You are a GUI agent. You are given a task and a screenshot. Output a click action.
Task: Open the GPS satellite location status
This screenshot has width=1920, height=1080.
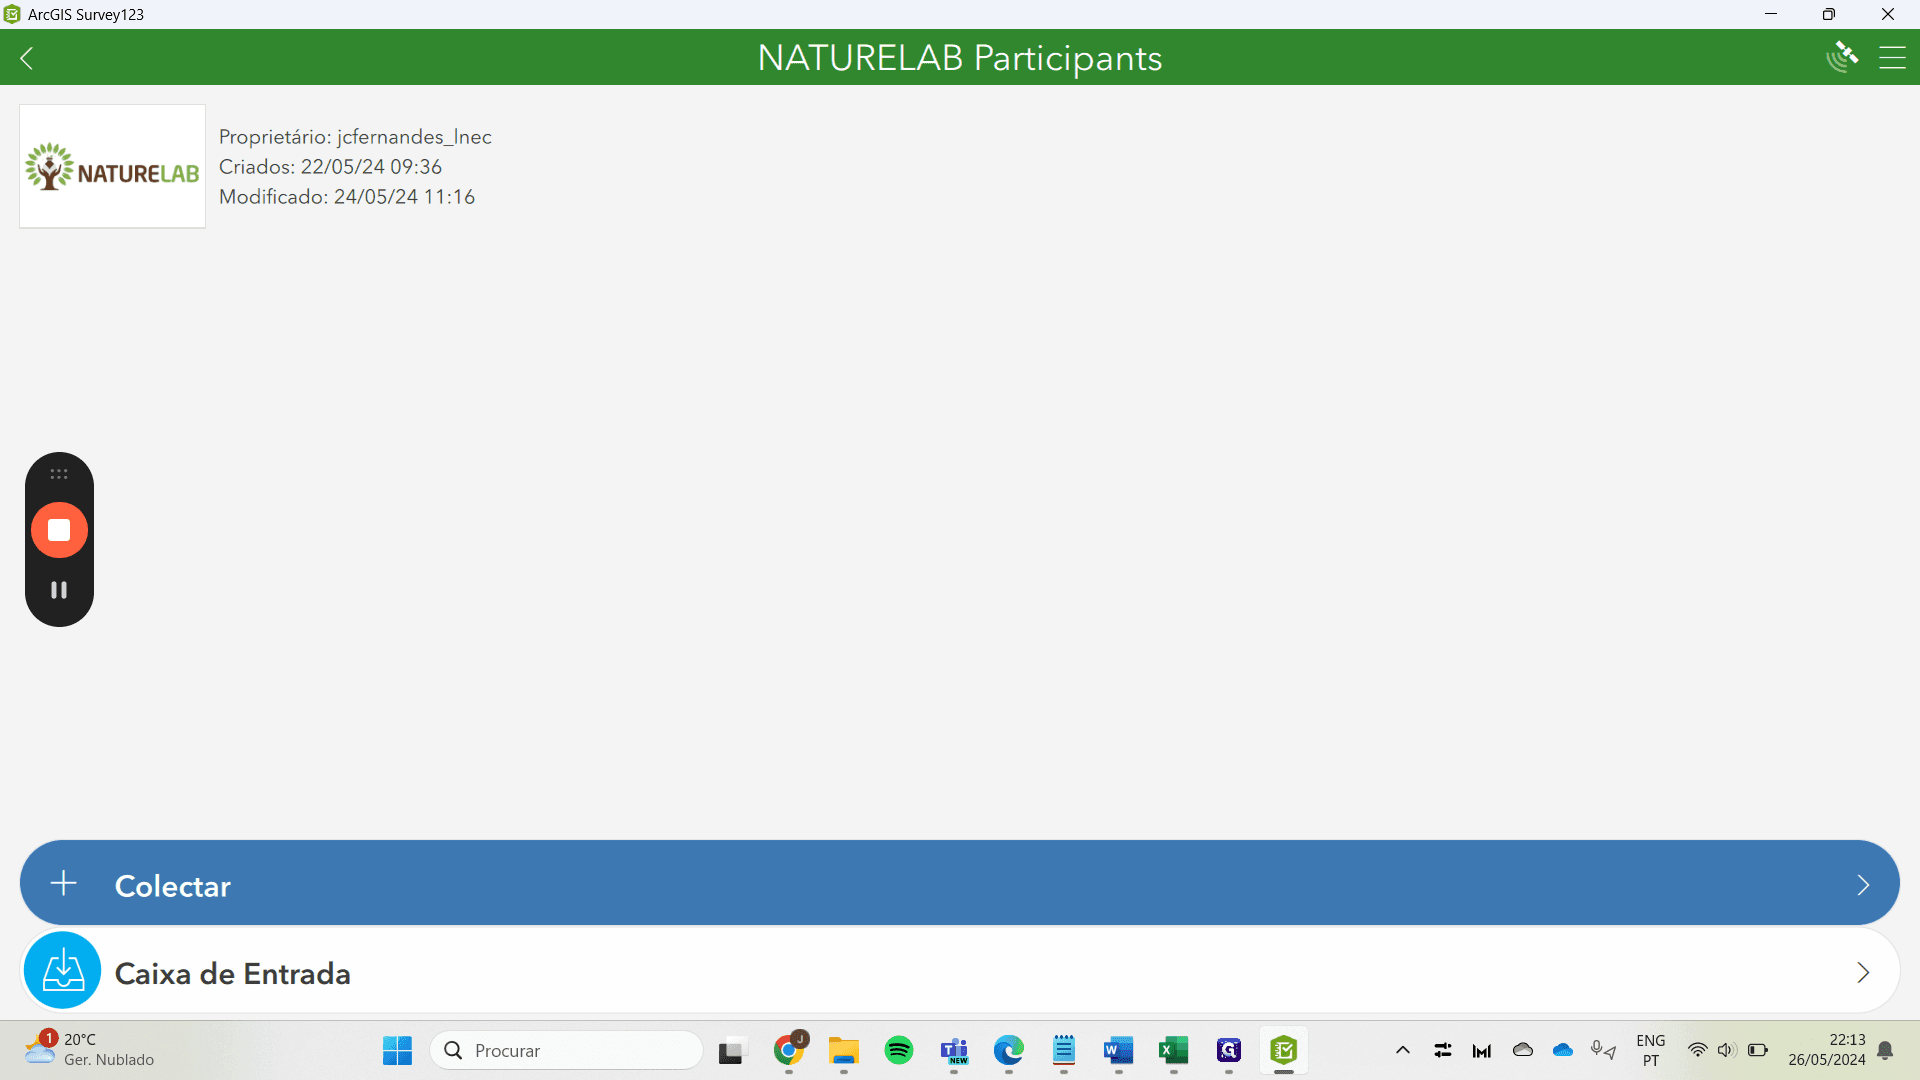[1842, 57]
